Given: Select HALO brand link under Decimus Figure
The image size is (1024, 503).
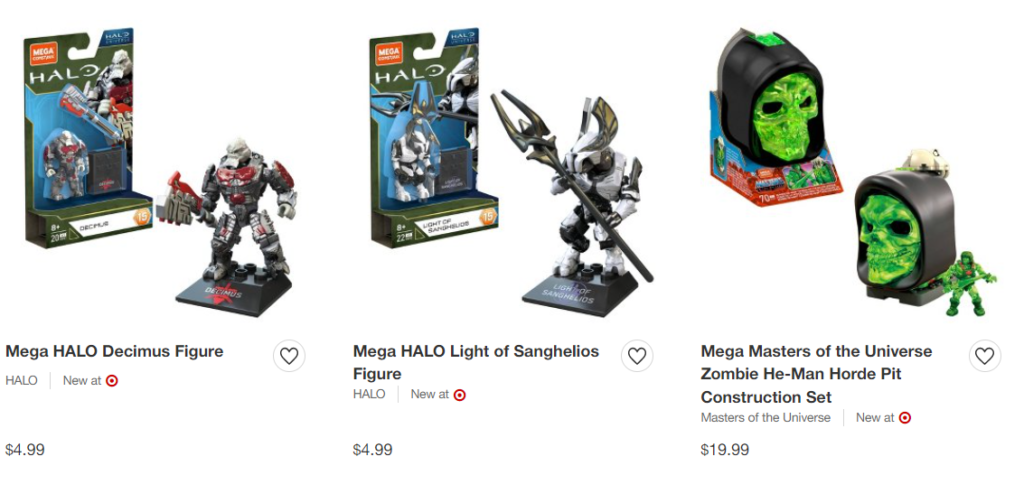Looking at the screenshot, I should point(22,380).
